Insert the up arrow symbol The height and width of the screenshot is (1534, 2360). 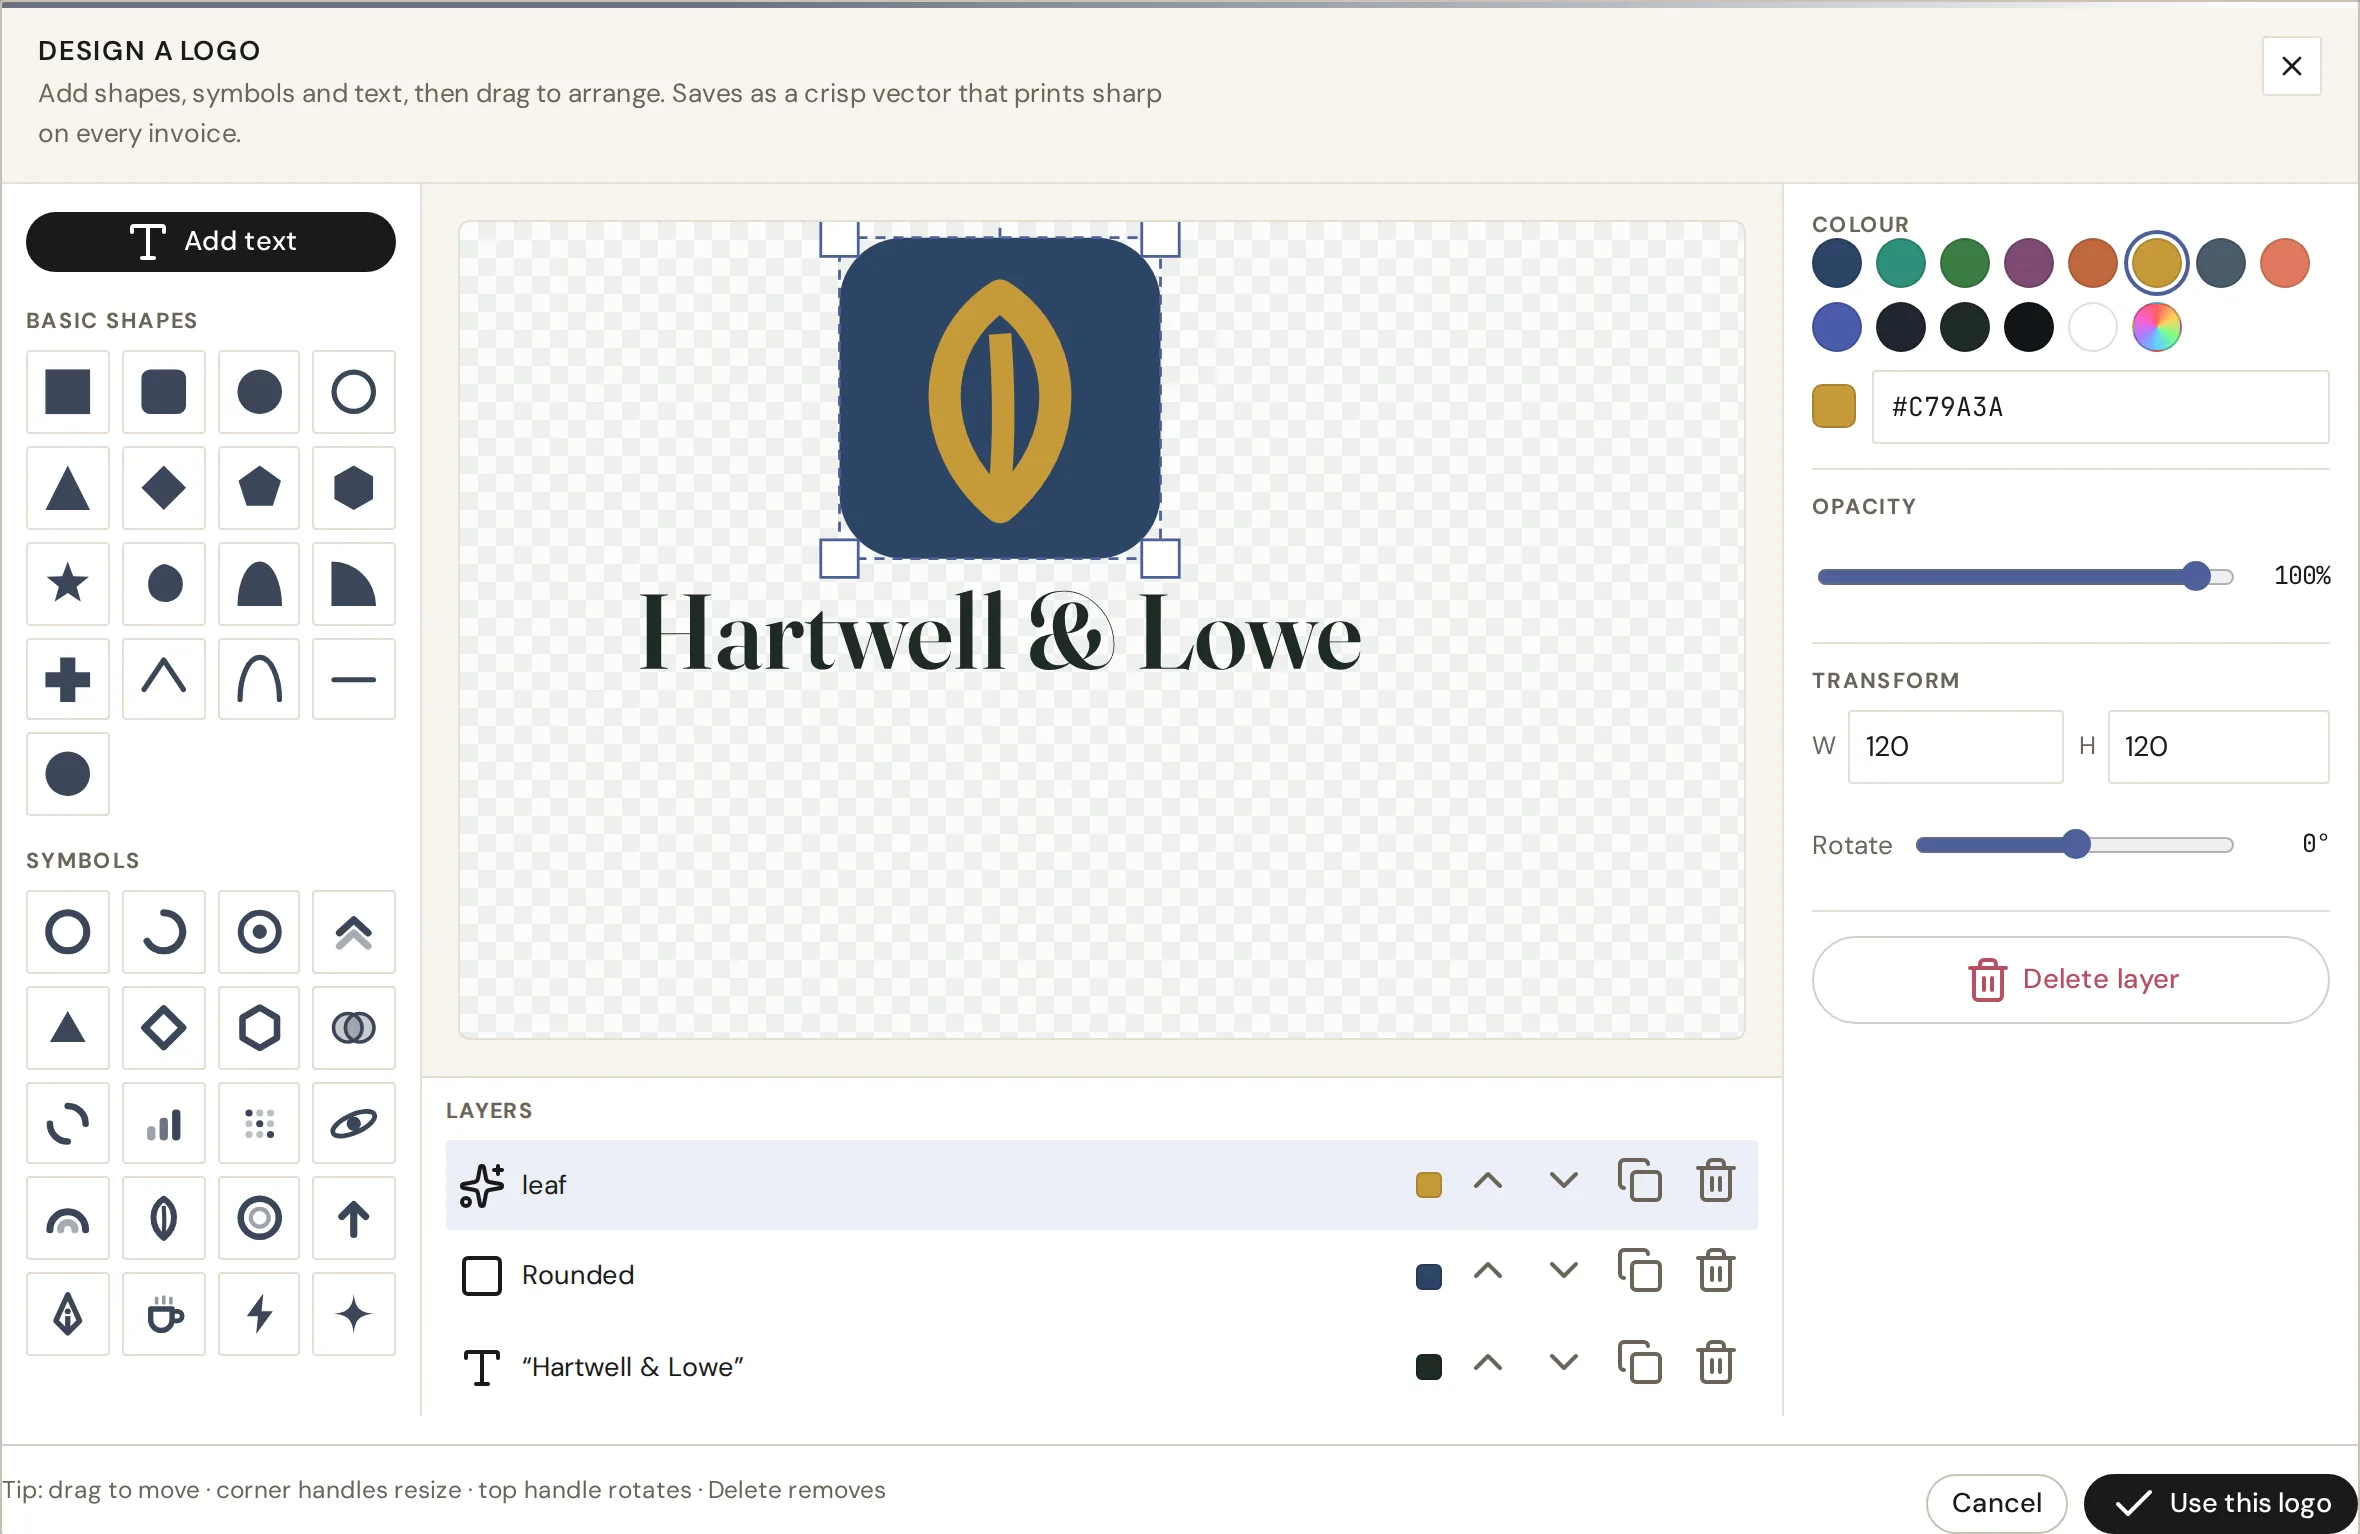click(354, 1219)
